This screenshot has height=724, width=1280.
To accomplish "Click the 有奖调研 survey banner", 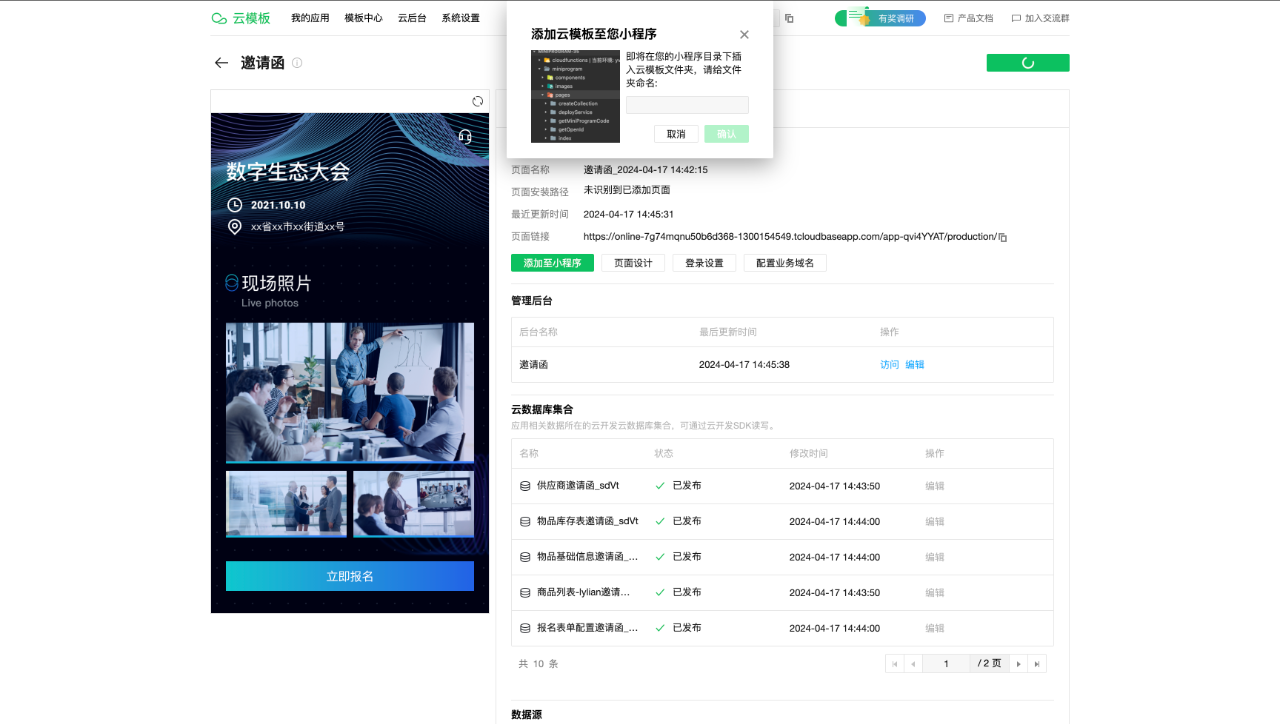I will pyautogui.click(x=880, y=18).
